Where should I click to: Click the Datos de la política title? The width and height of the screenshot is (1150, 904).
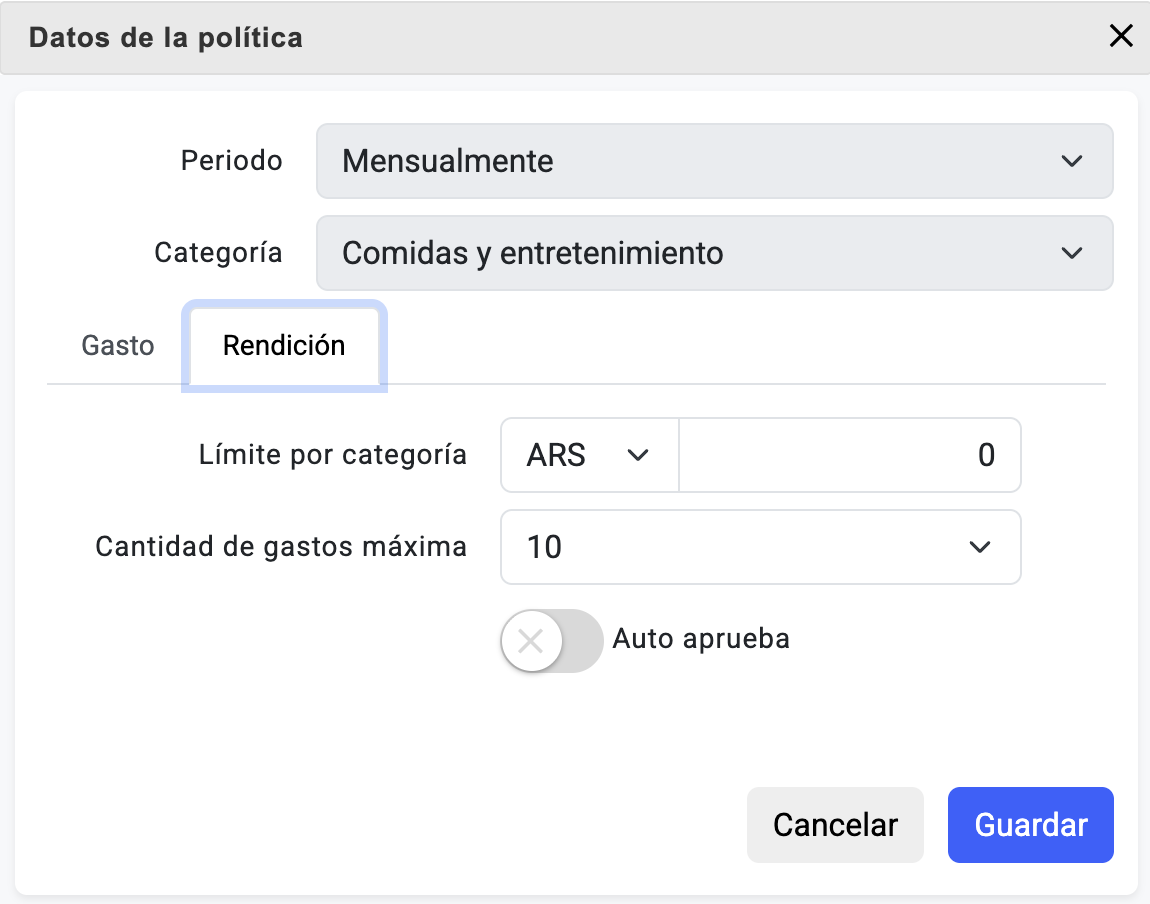click(x=166, y=38)
